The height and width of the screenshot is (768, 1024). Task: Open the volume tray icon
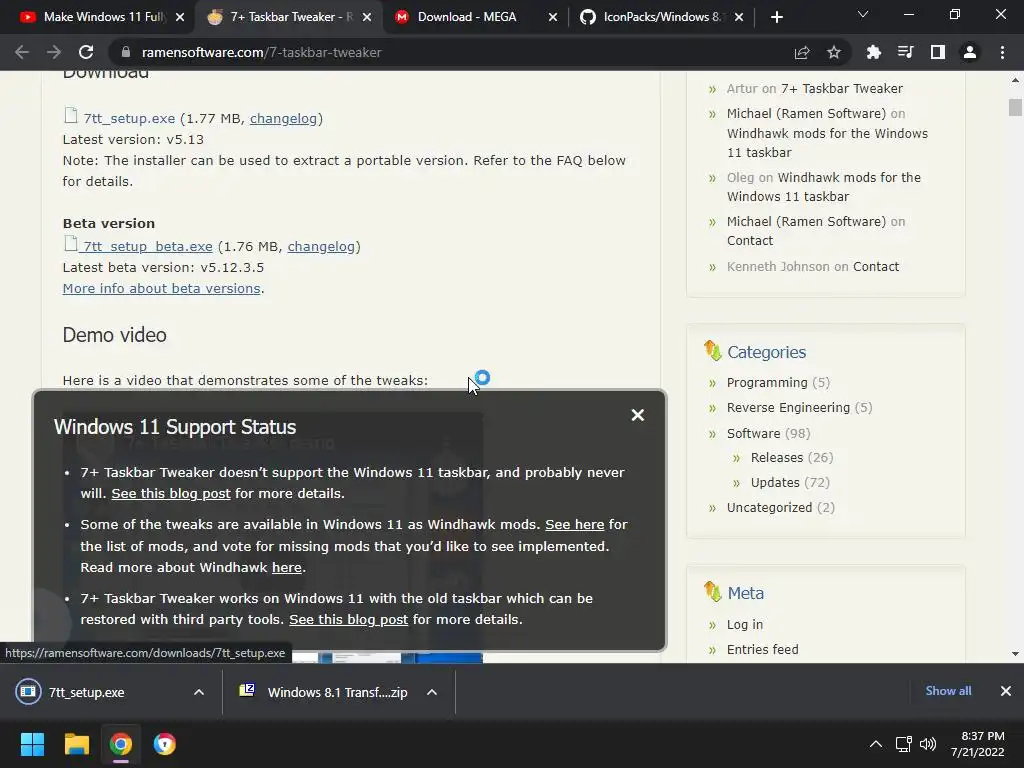[927, 744]
